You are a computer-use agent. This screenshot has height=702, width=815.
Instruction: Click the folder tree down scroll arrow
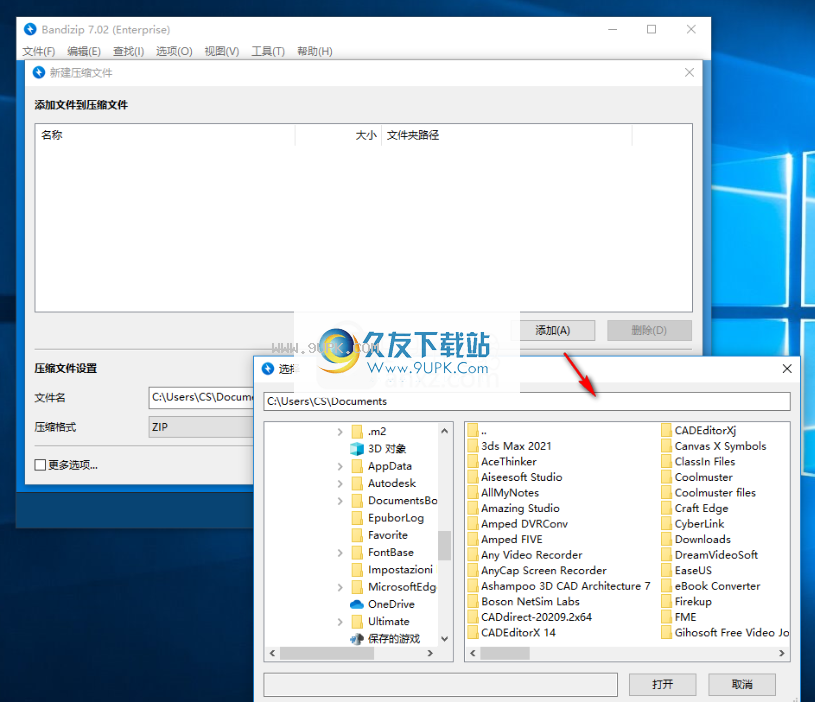pyautogui.click(x=444, y=639)
